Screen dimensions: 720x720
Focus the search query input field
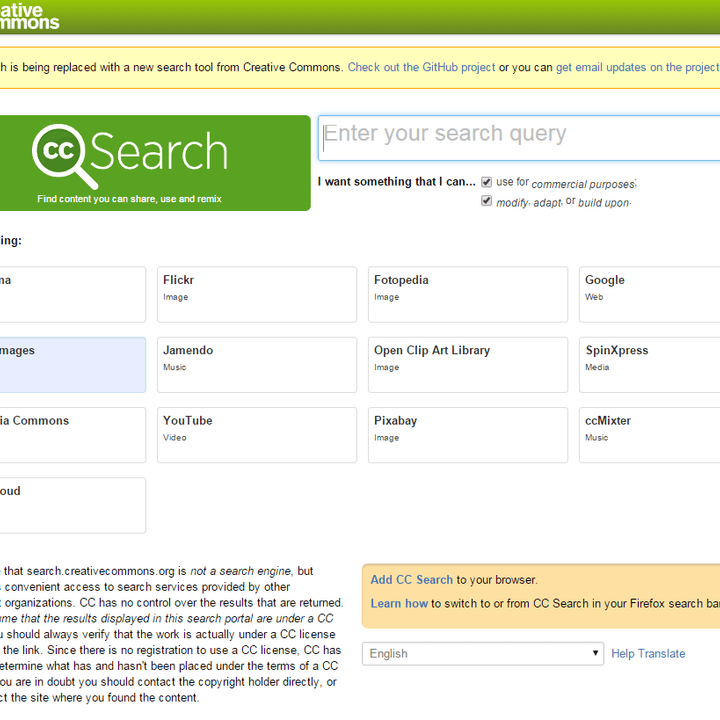pos(519,138)
